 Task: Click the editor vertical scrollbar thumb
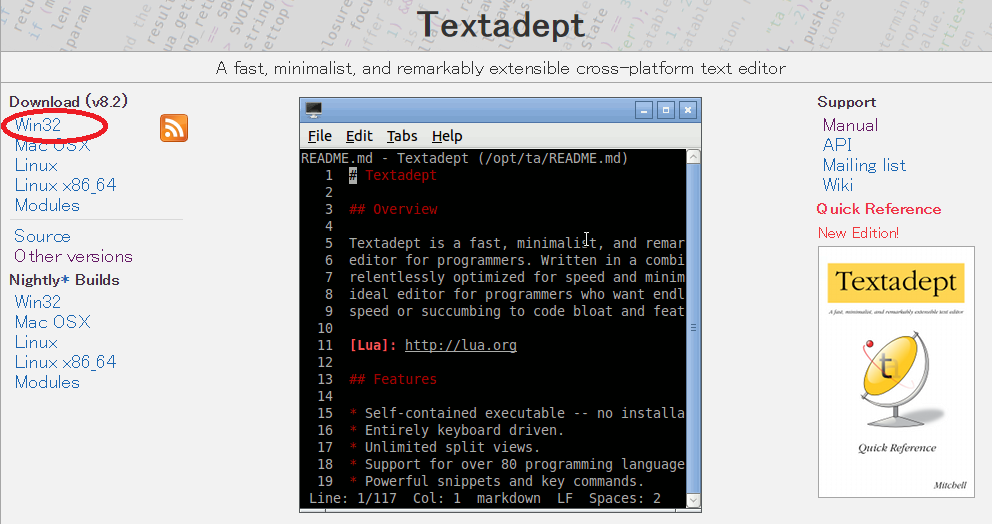click(693, 328)
